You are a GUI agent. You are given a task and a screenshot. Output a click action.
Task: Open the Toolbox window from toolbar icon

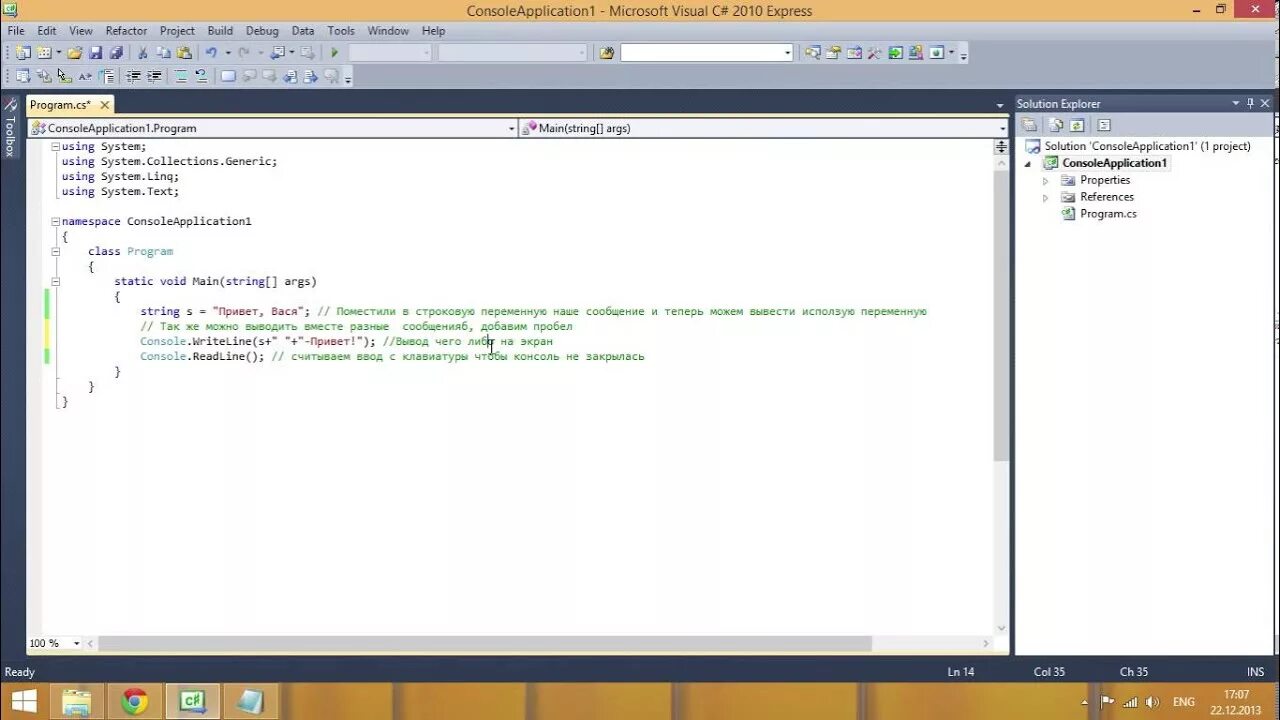(875, 53)
